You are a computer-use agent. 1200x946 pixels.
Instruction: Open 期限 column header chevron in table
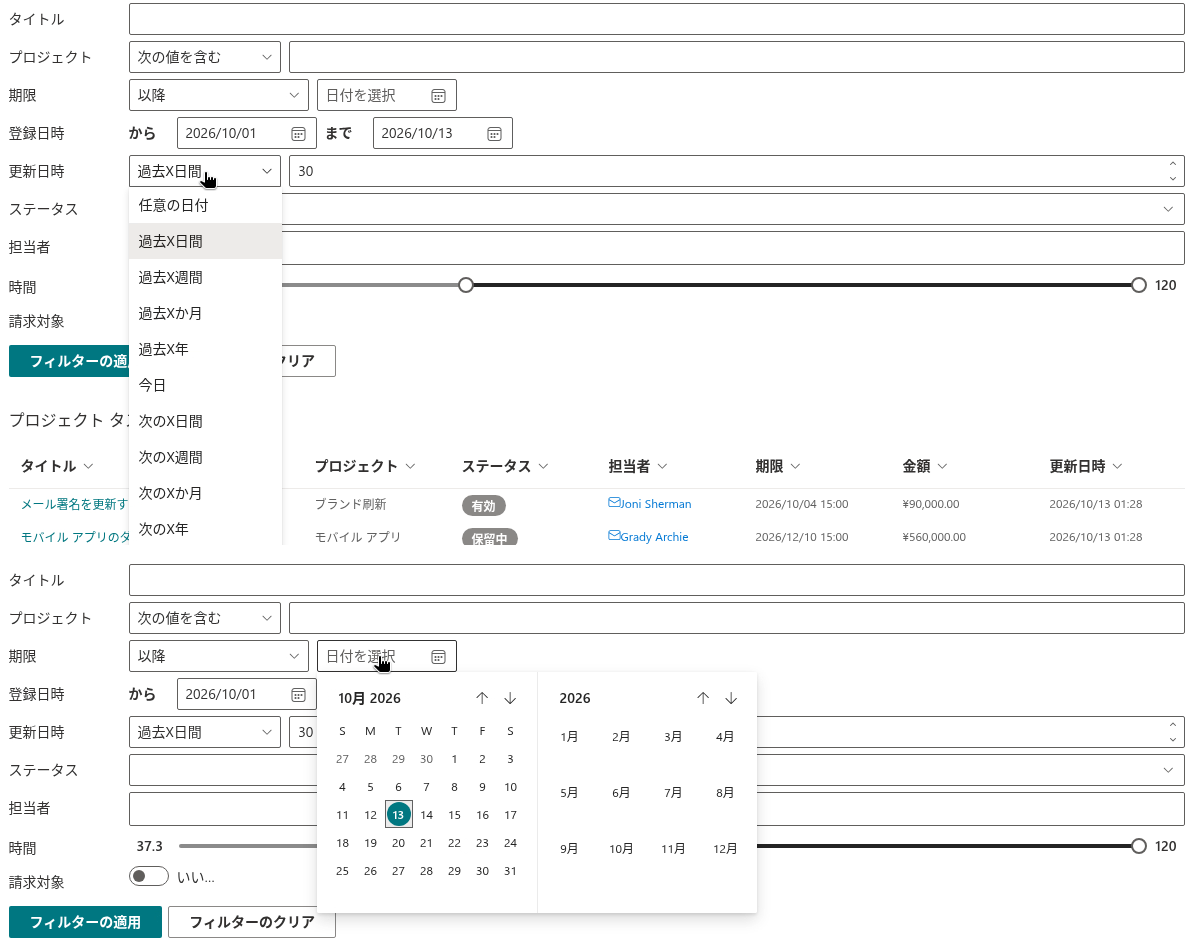795,466
